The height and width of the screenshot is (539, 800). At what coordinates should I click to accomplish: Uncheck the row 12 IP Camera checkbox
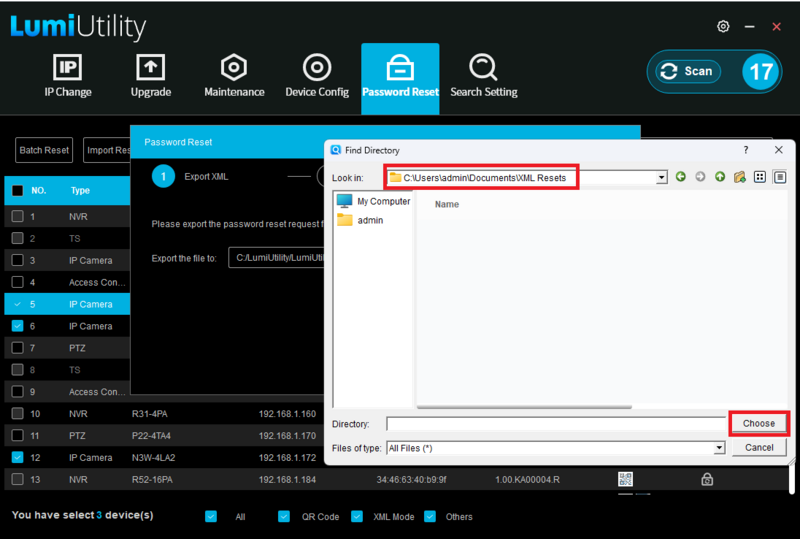point(17,457)
